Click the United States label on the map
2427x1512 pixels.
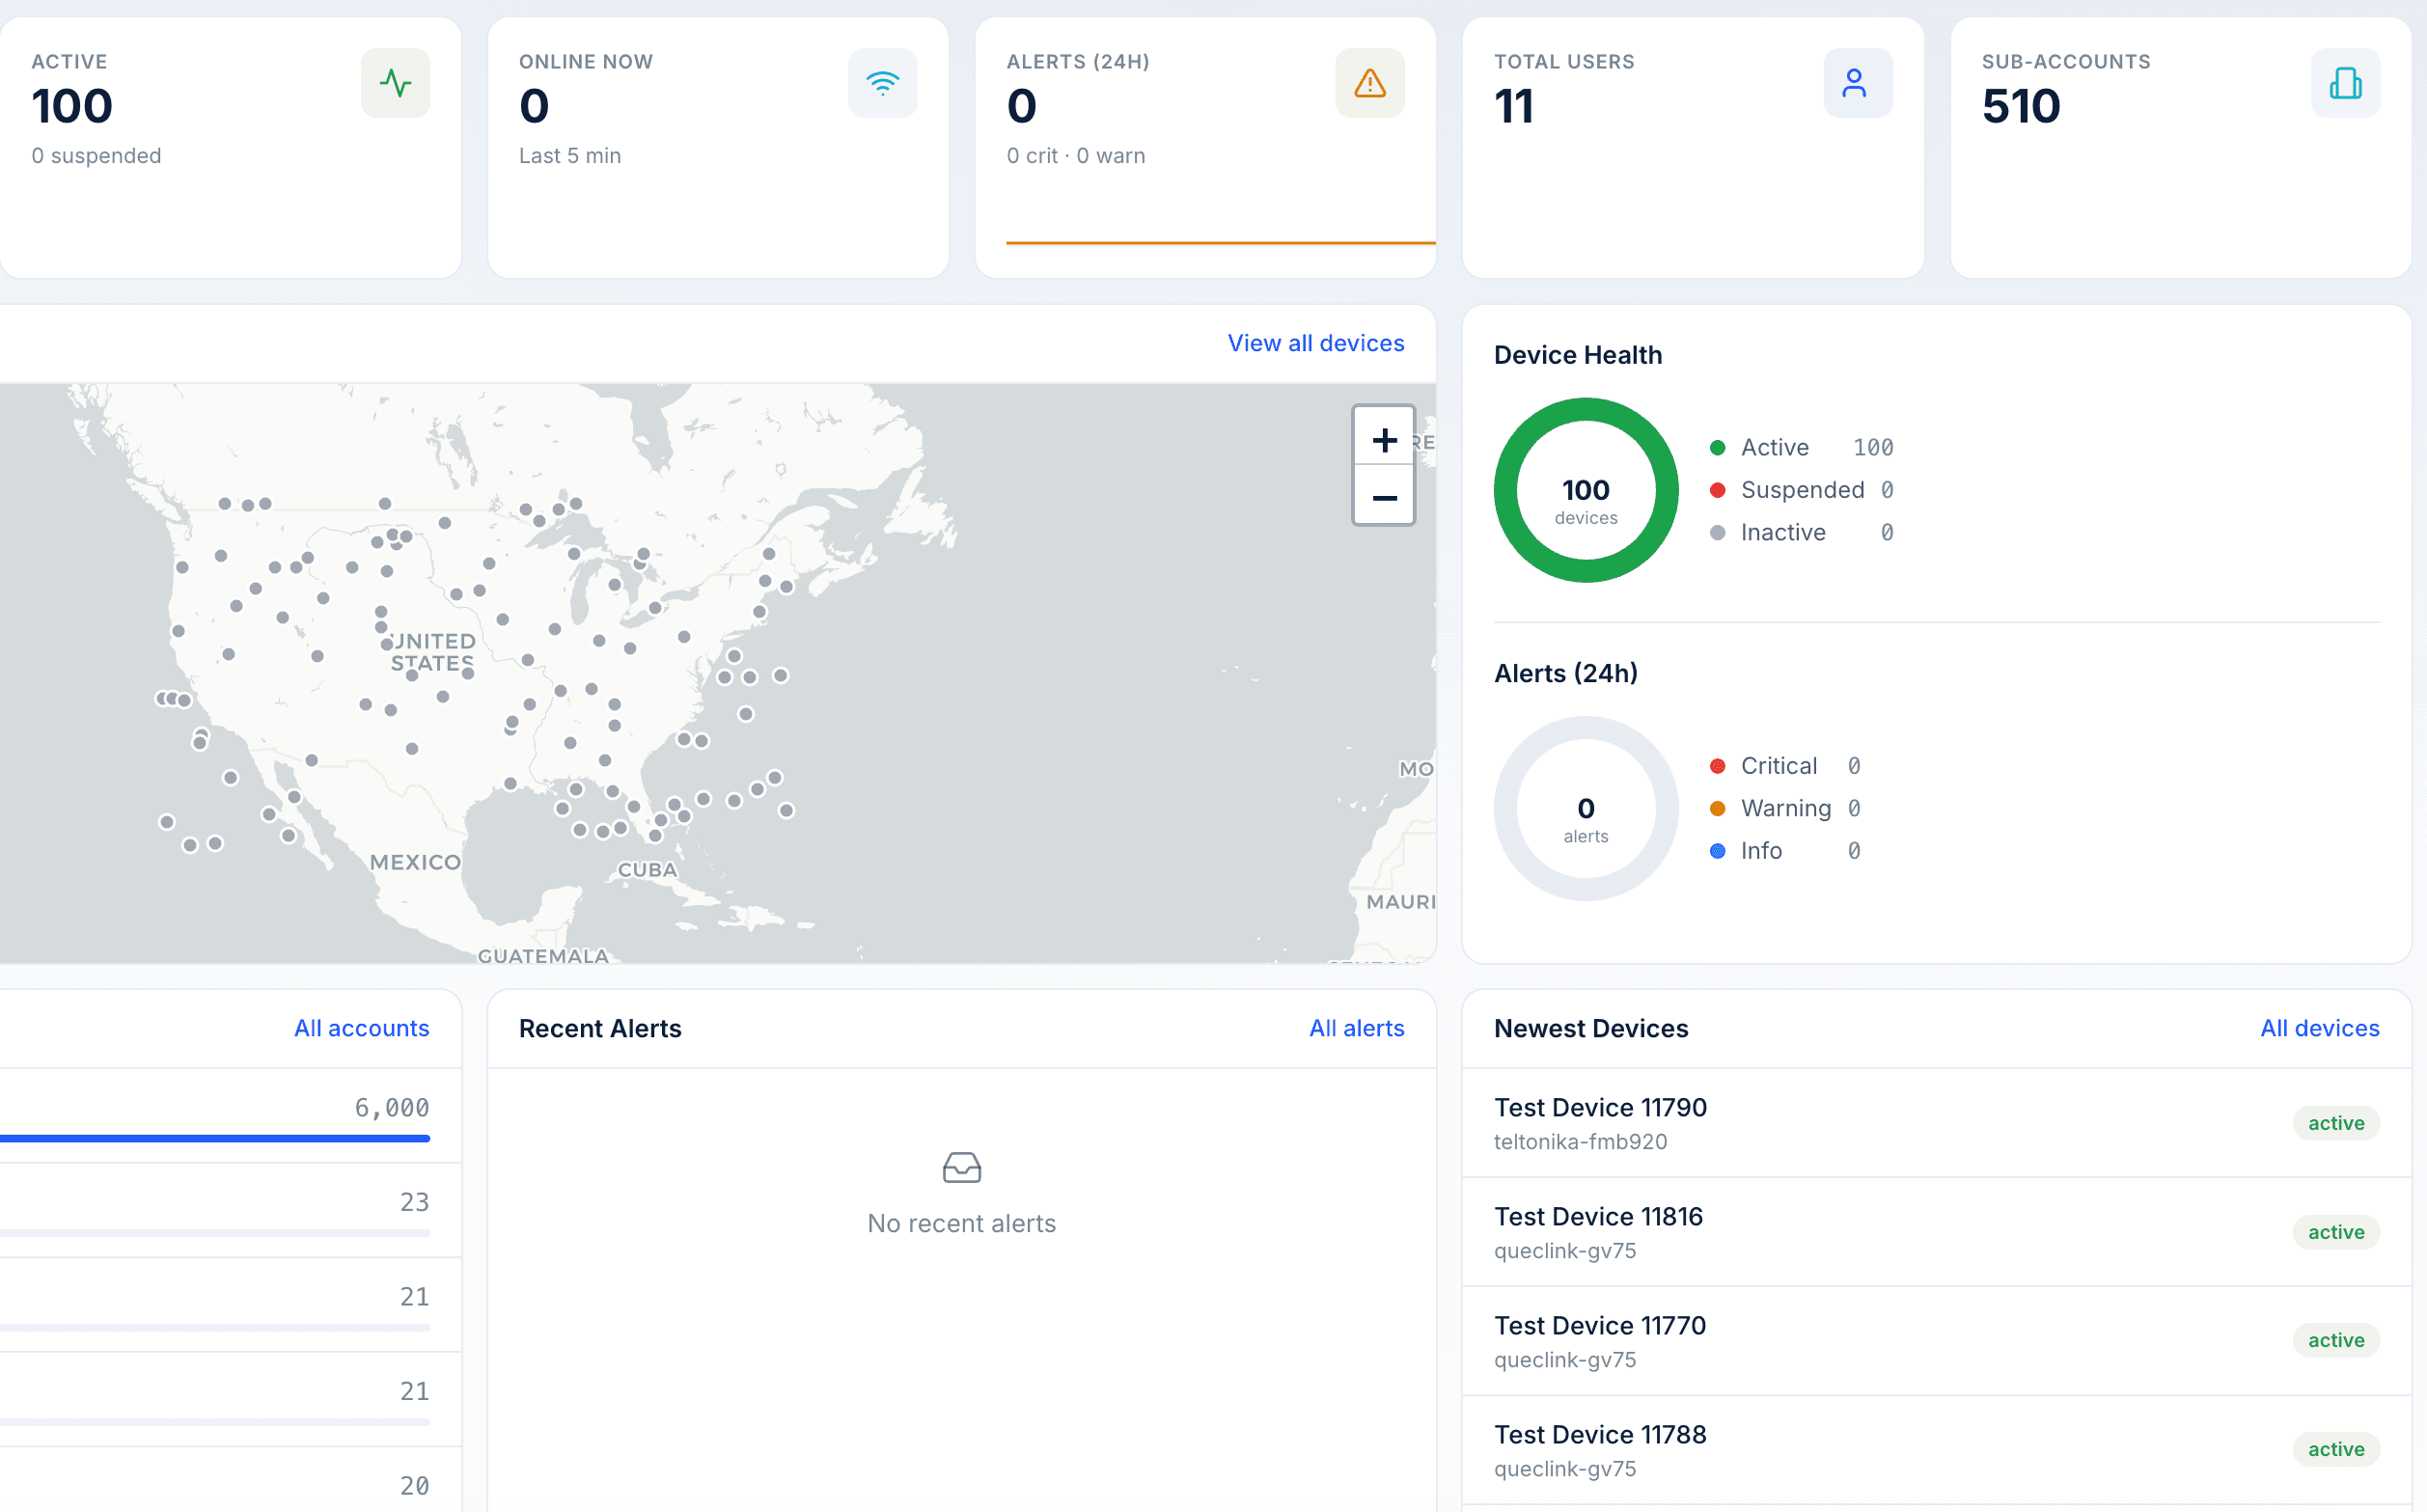432,652
